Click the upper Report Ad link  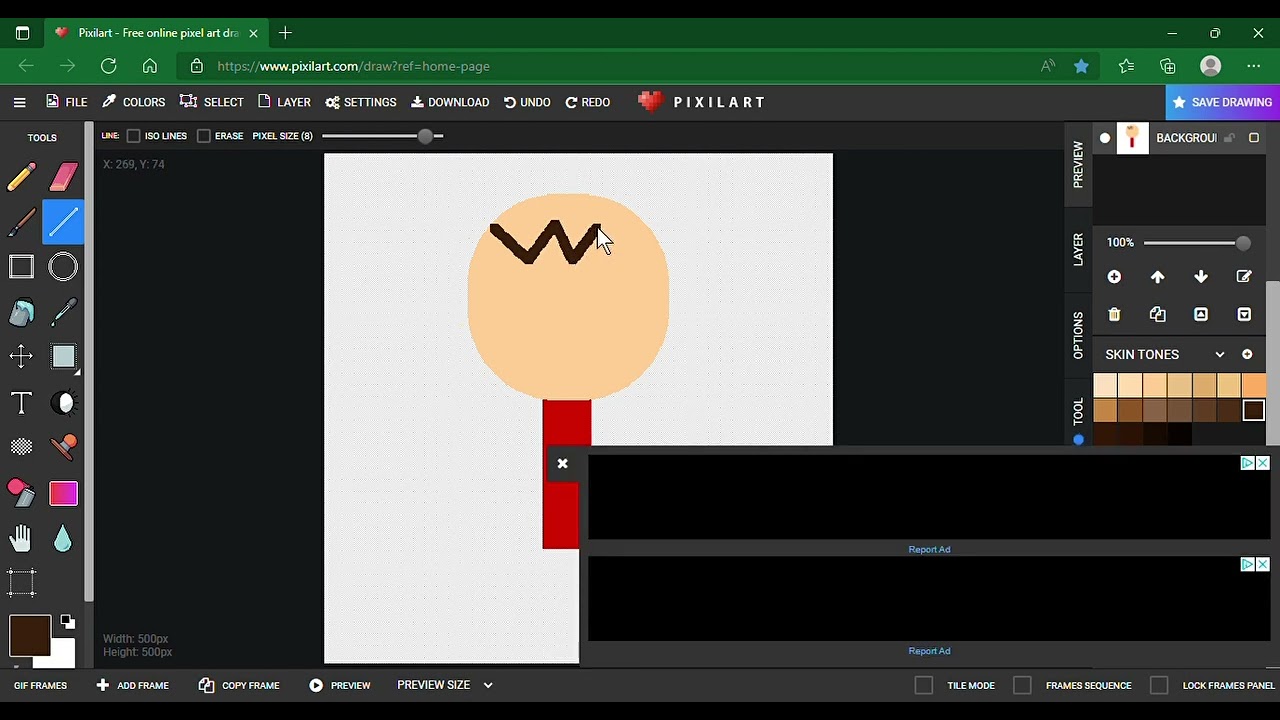point(929,549)
